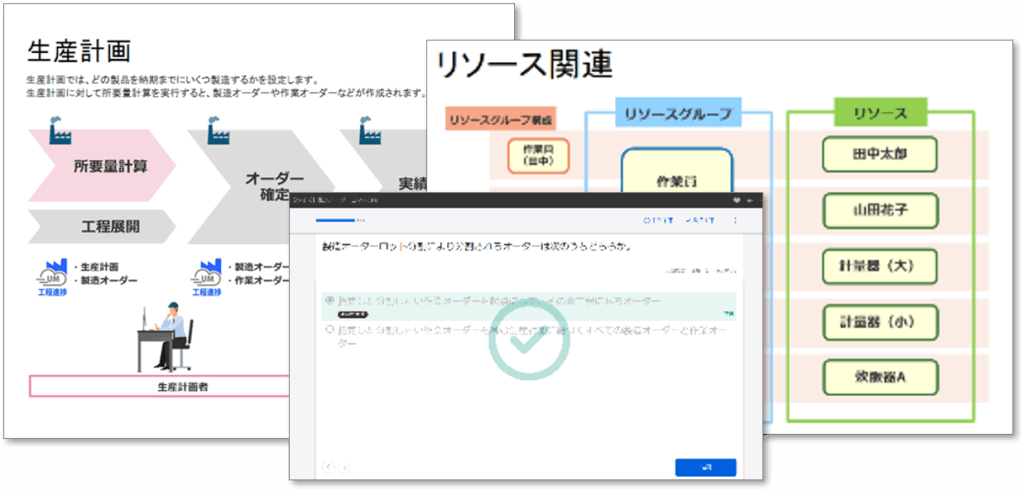Open kebab menu in quiz window header
The image size is (1024, 491).
pos(736,221)
